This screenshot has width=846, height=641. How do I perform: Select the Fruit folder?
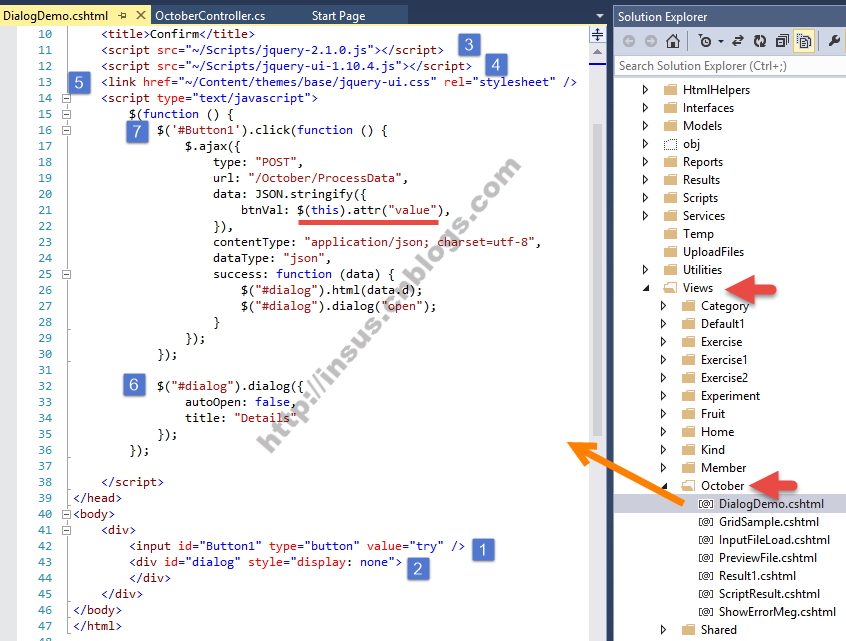click(712, 414)
